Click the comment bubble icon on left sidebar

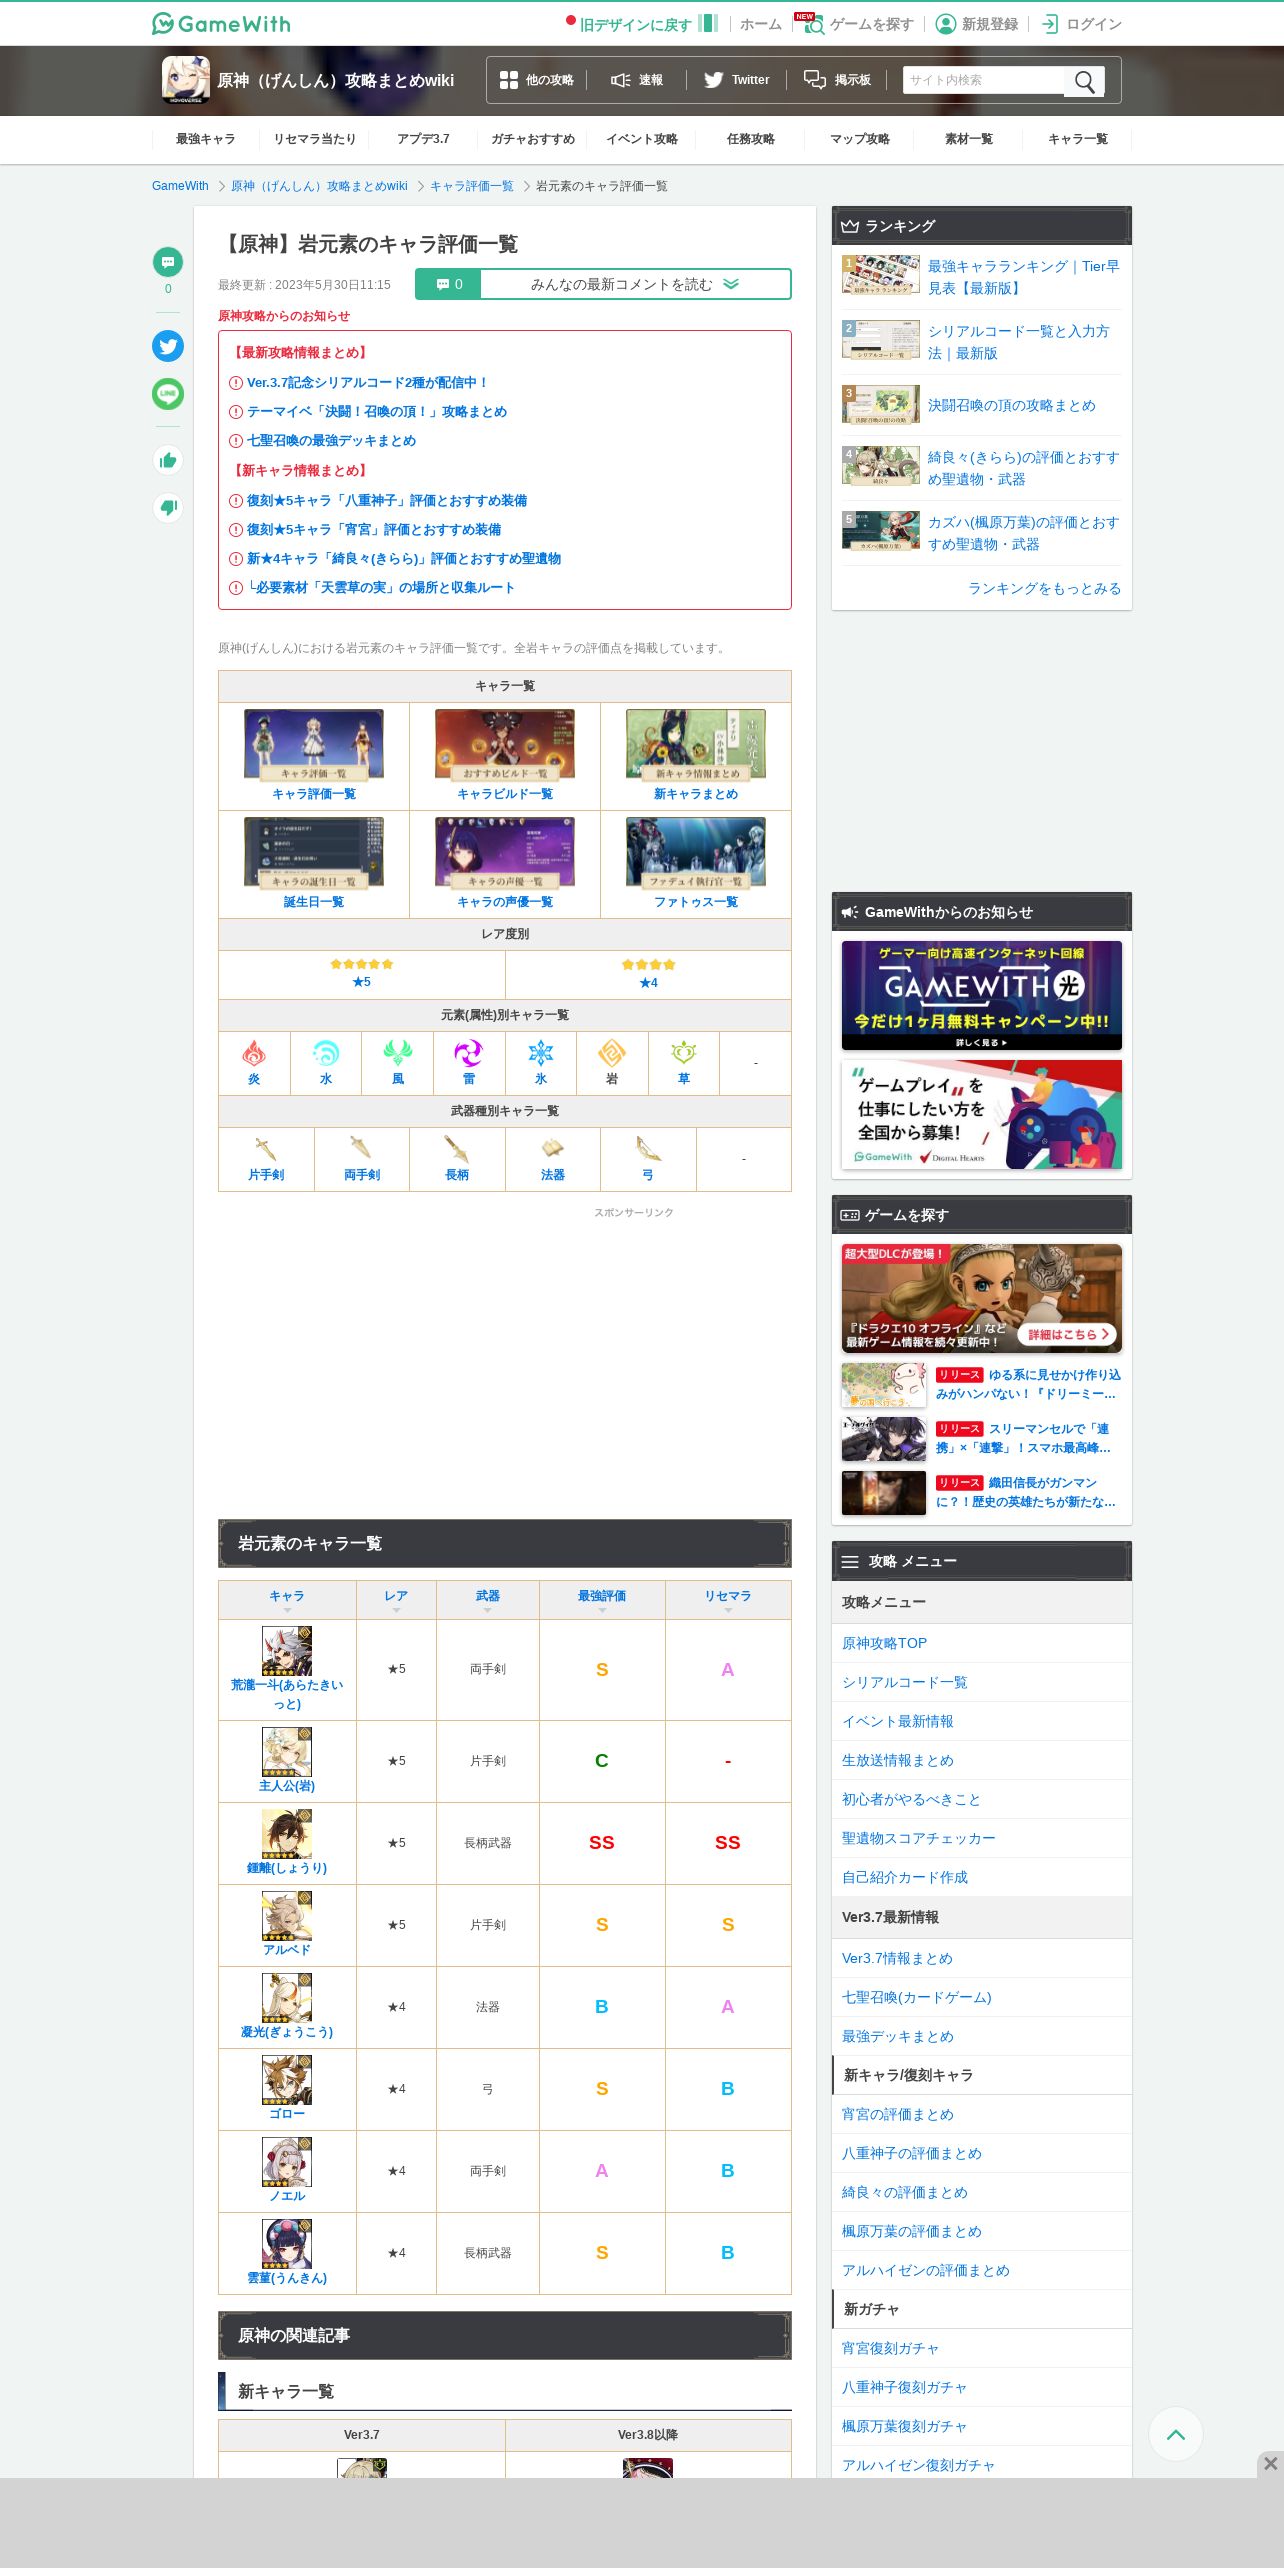(168, 262)
